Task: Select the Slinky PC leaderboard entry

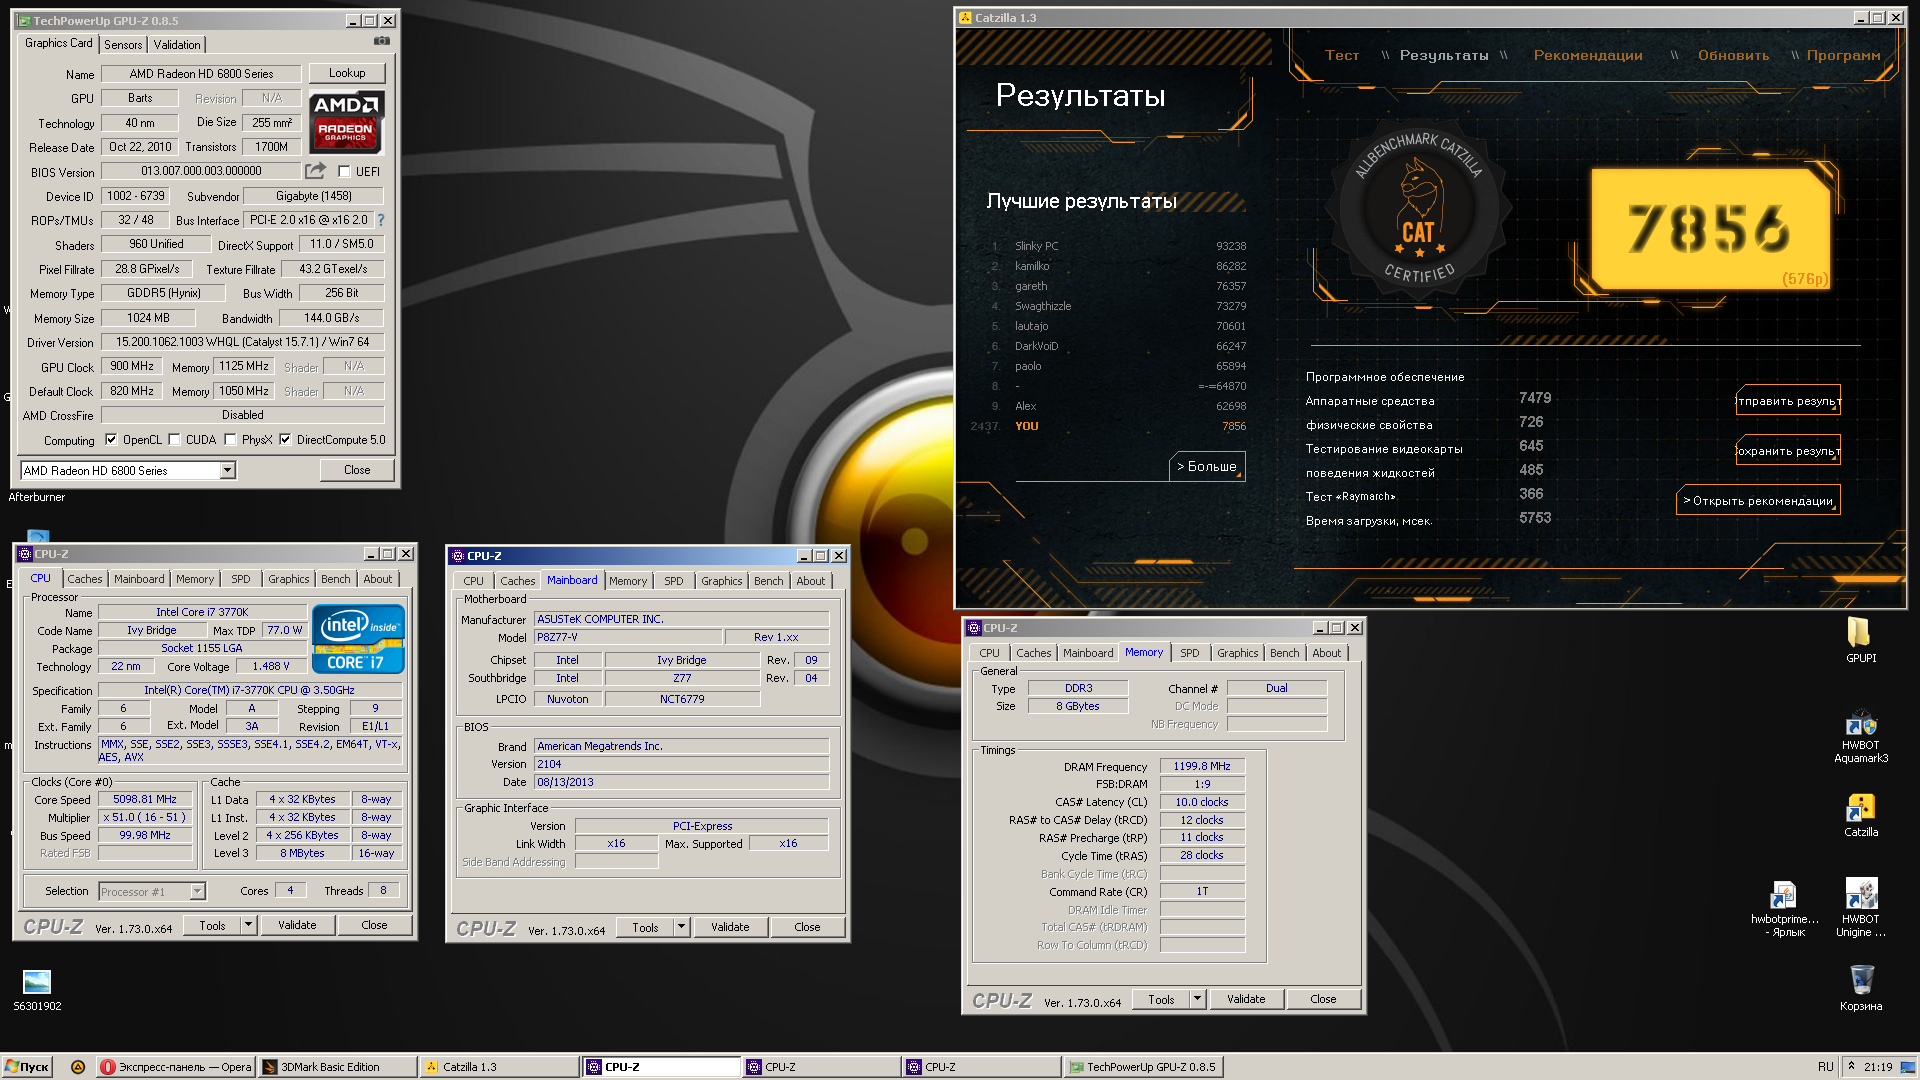Action: 1118,246
